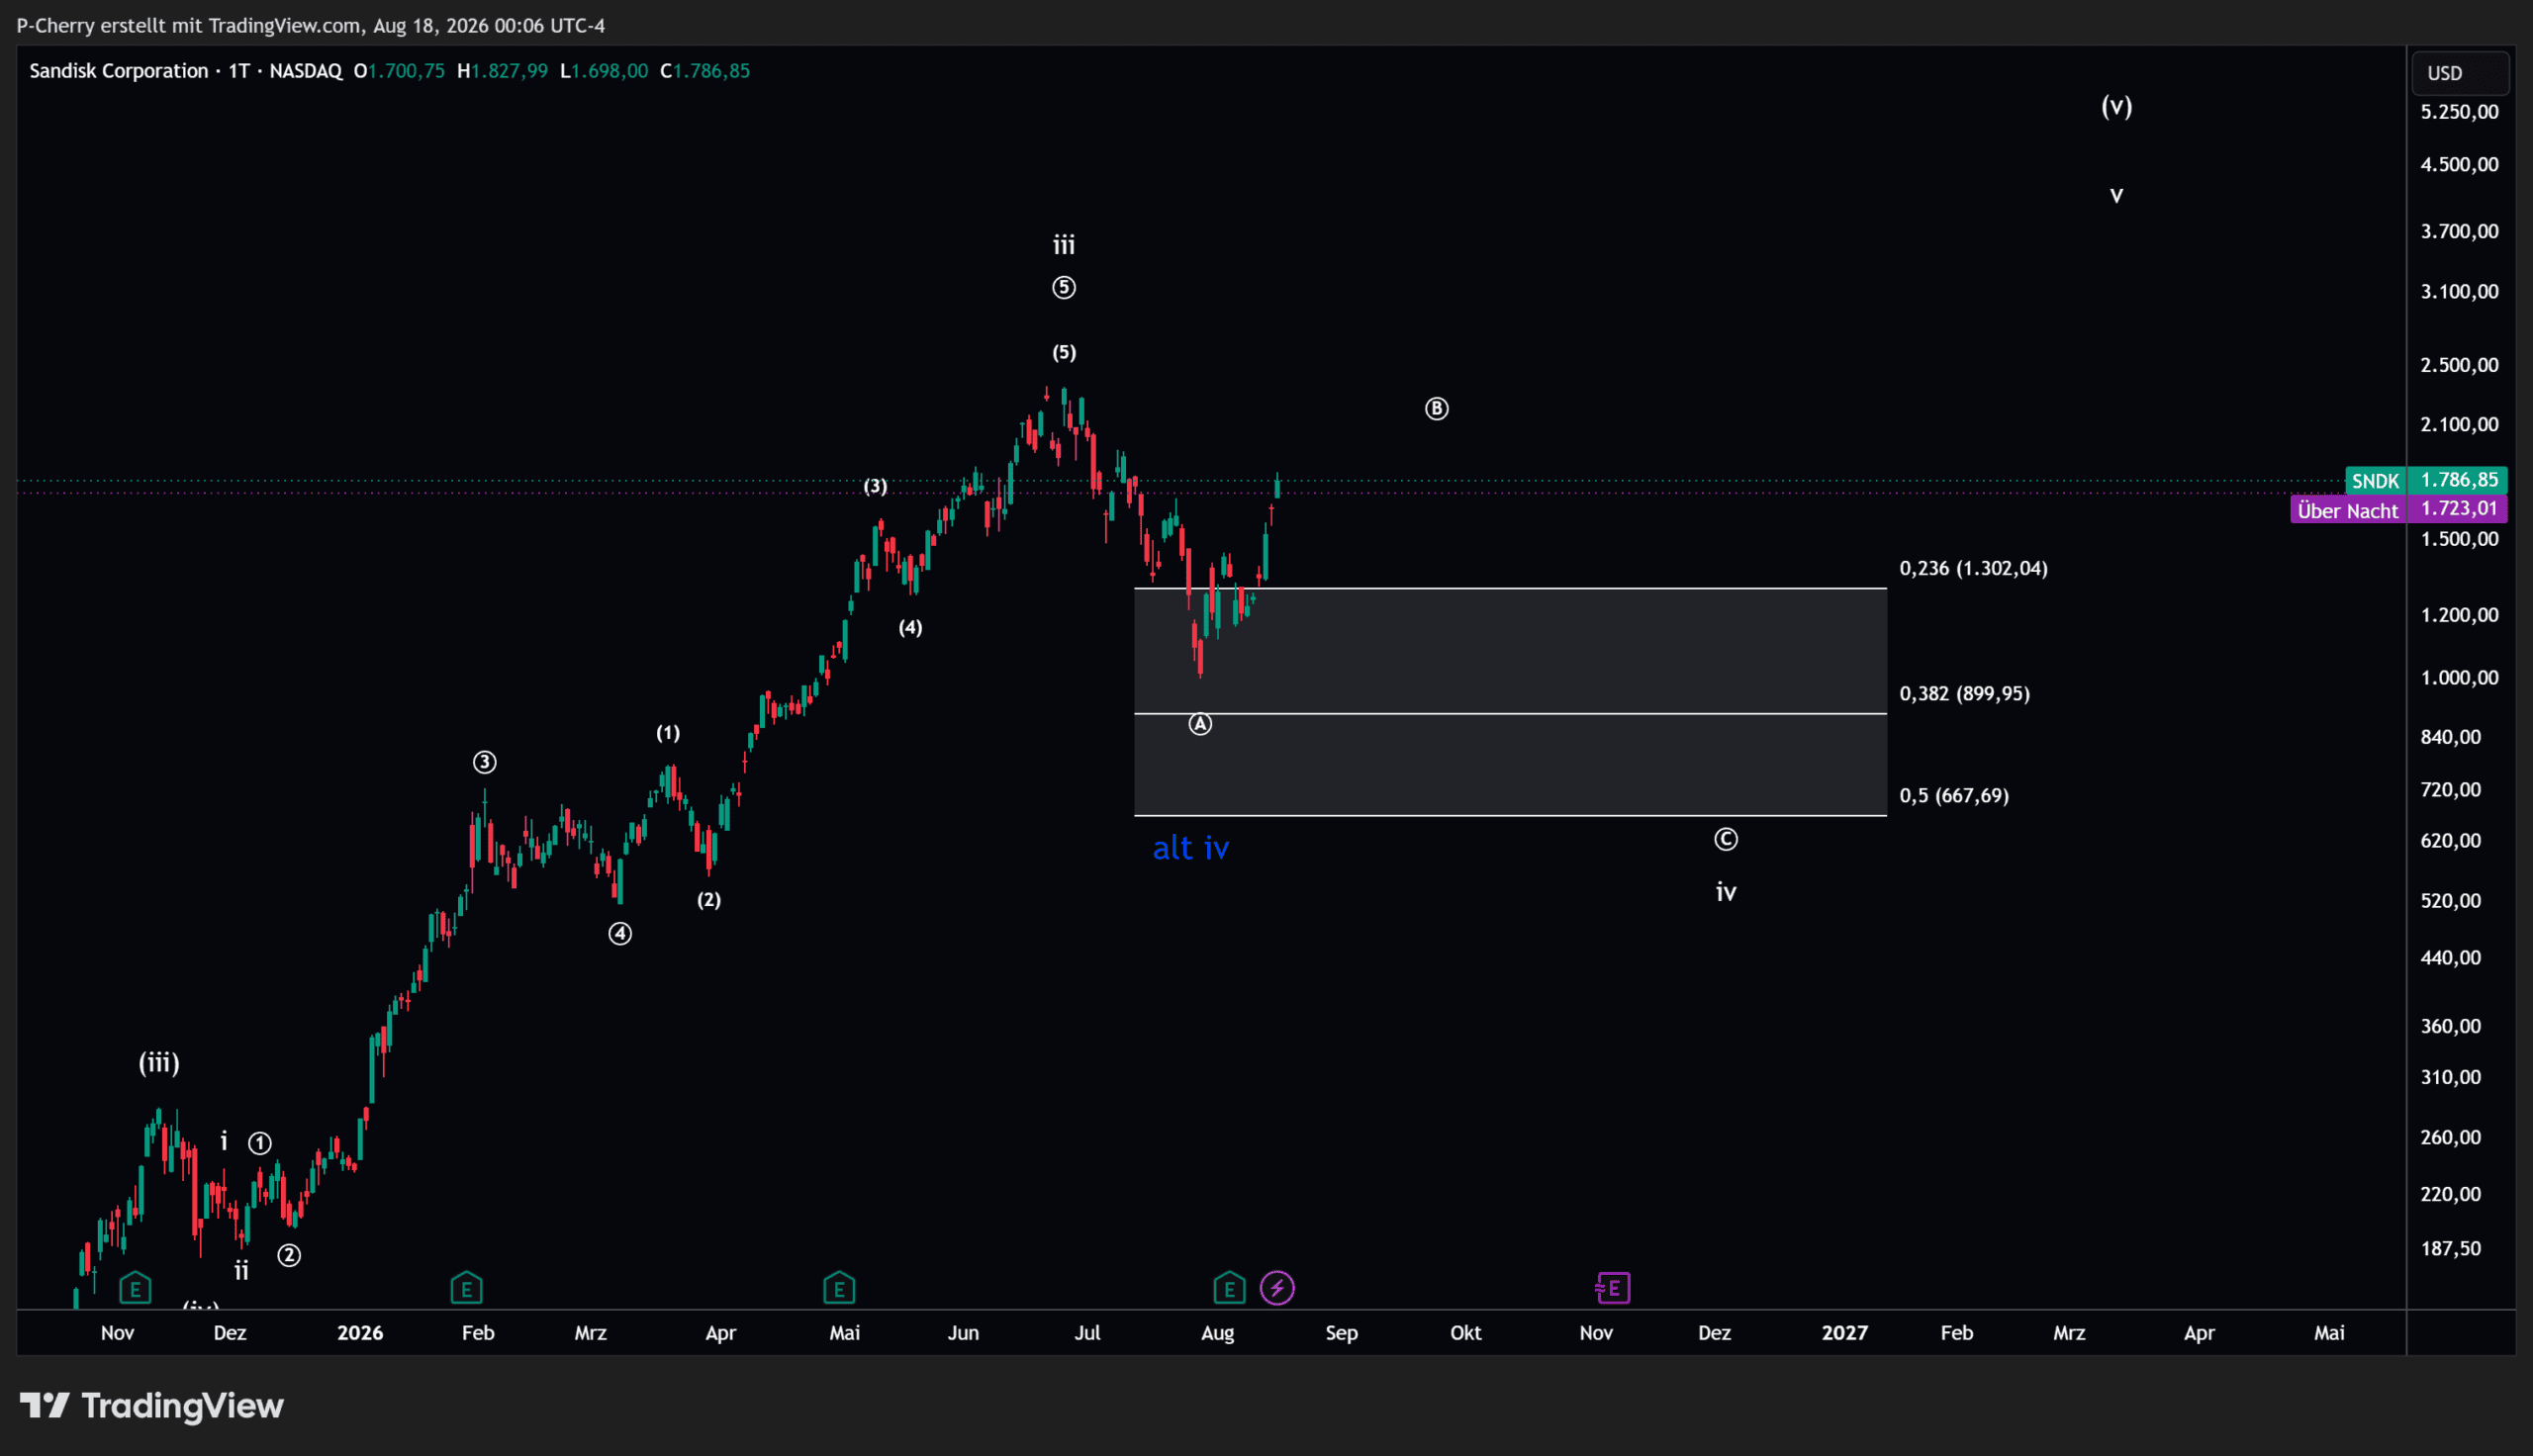
Task: Open the purple upcoming earnings icon near November
Action: [1613, 1288]
